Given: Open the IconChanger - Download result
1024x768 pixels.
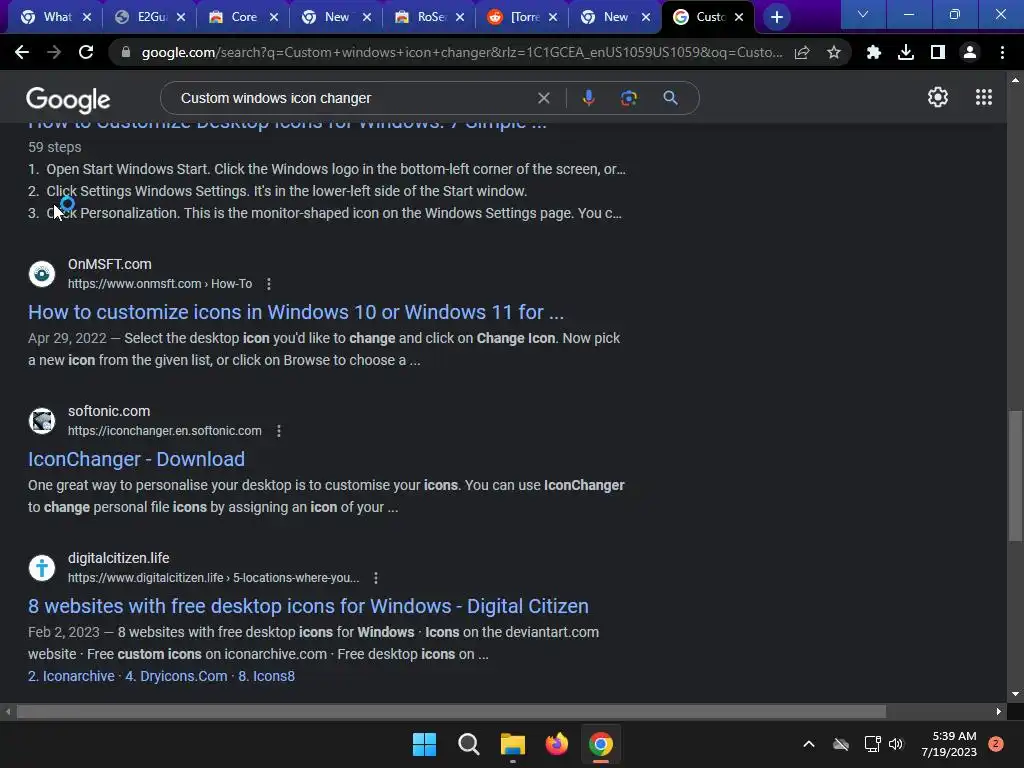Looking at the screenshot, I should click(136, 459).
